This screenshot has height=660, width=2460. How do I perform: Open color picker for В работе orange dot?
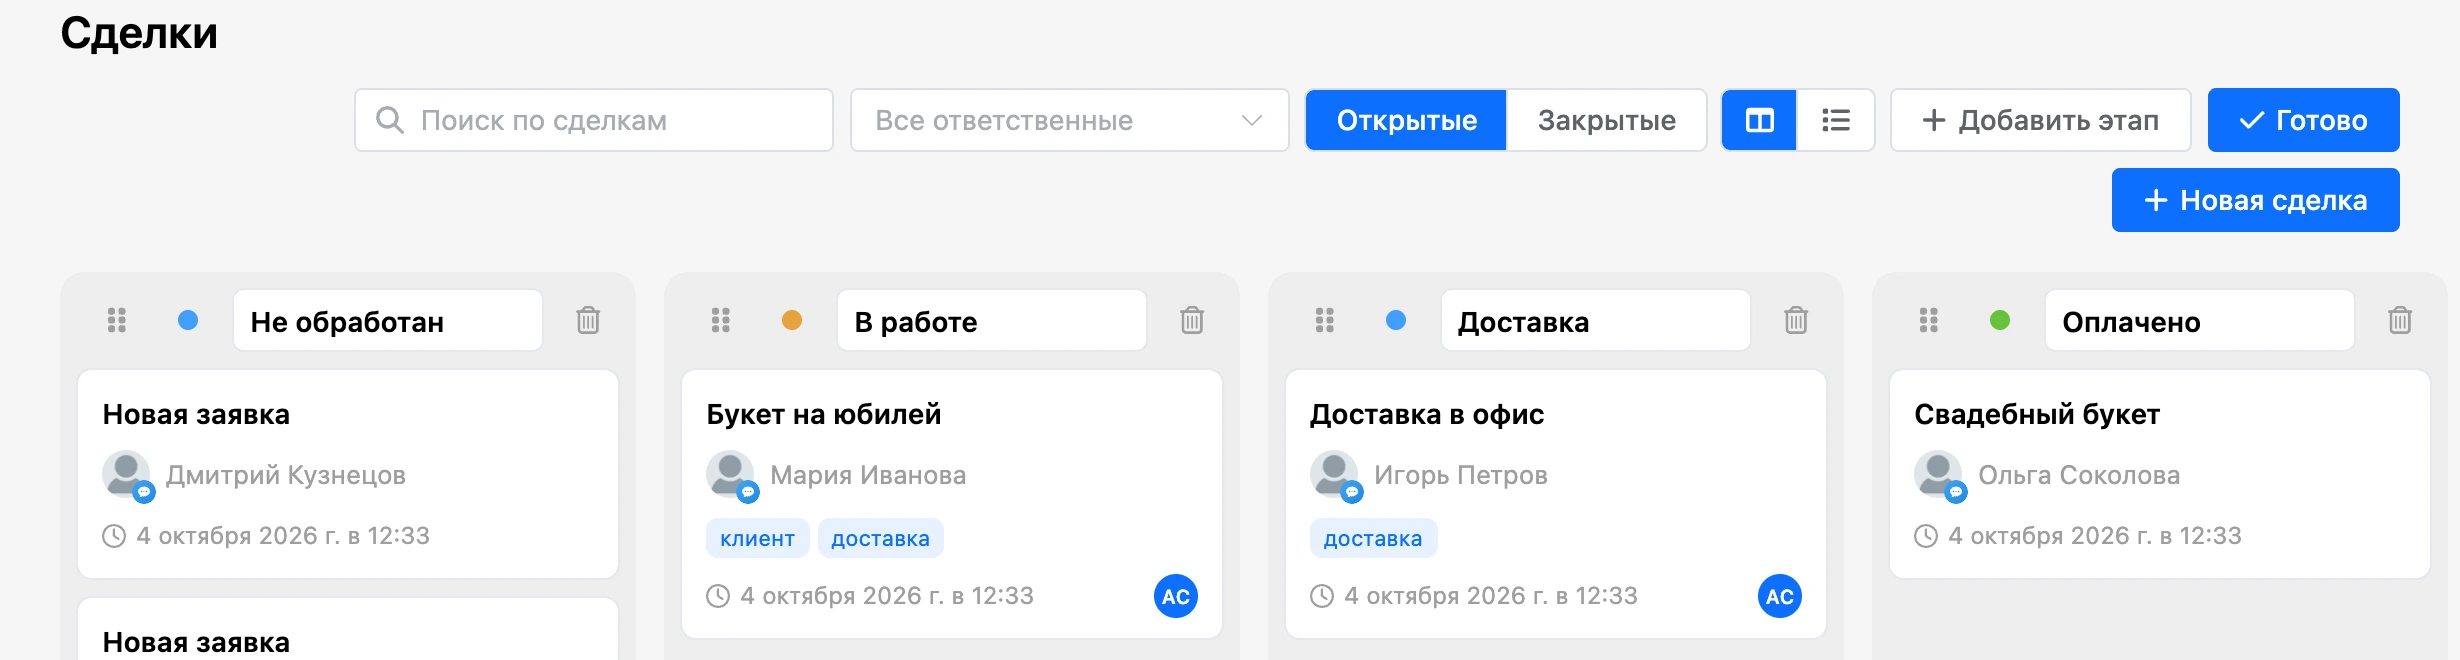point(792,320)
